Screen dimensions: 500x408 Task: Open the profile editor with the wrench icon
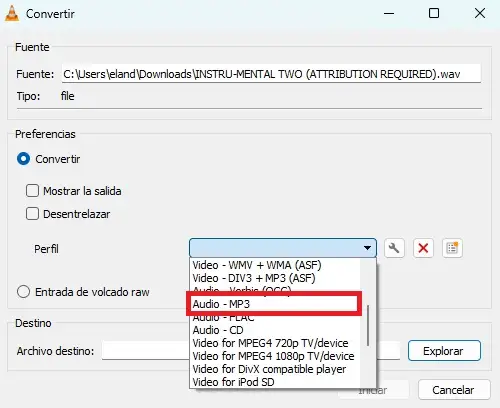click(394, 248)
